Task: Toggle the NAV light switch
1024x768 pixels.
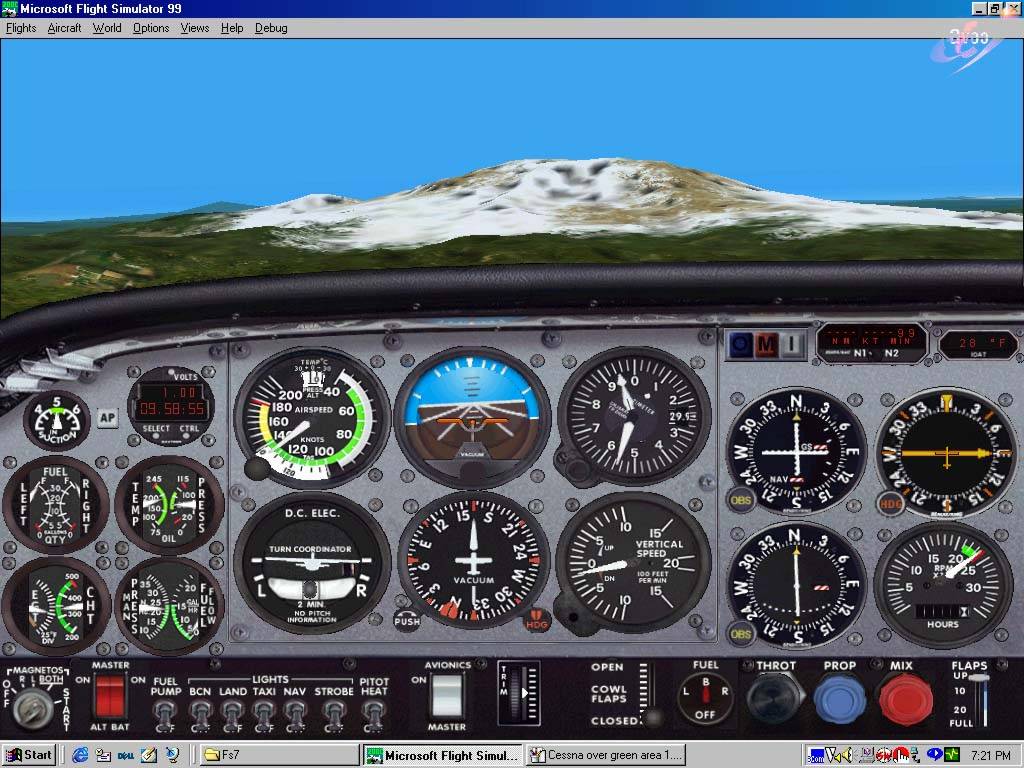Action: pyautogui.click(x=295, y=715)
